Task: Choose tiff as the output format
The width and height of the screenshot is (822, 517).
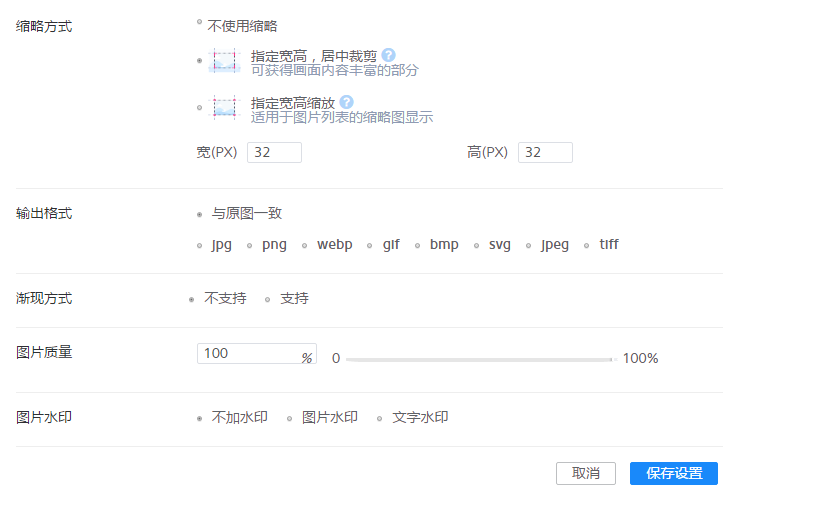Action: (588, 245)
